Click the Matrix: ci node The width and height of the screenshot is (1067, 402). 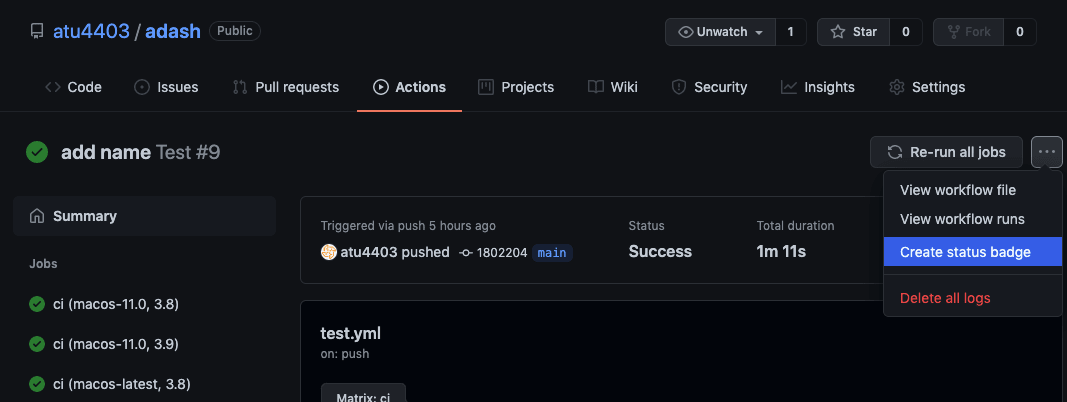point(363,394)
